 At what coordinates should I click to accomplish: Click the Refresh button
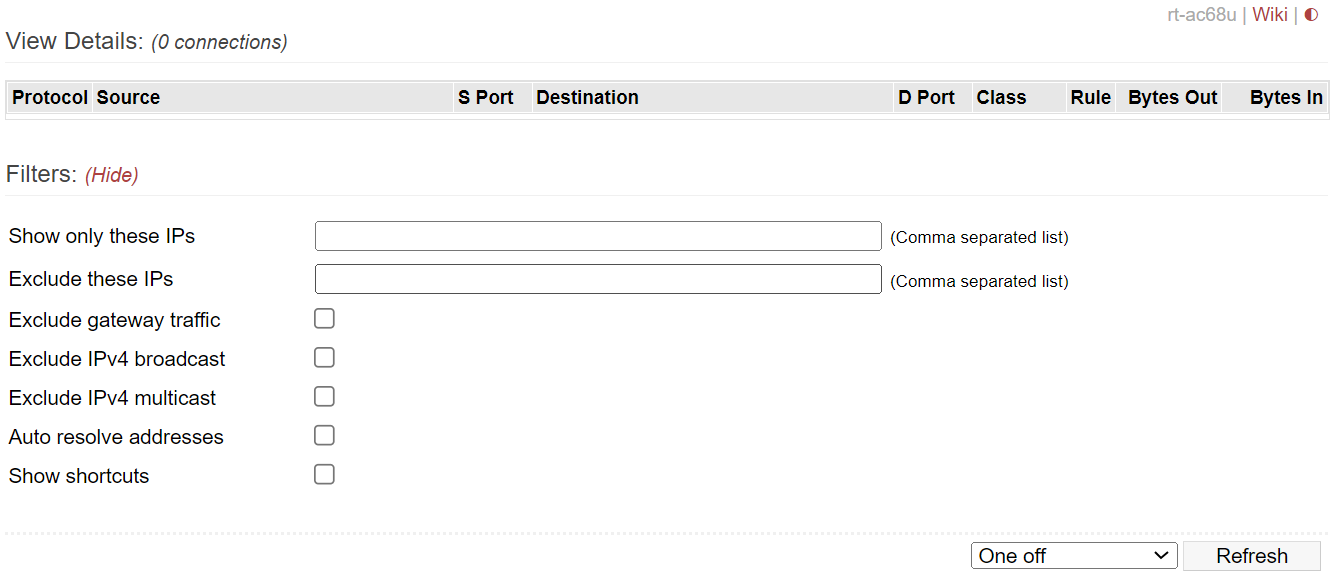tap(1252, 556)
